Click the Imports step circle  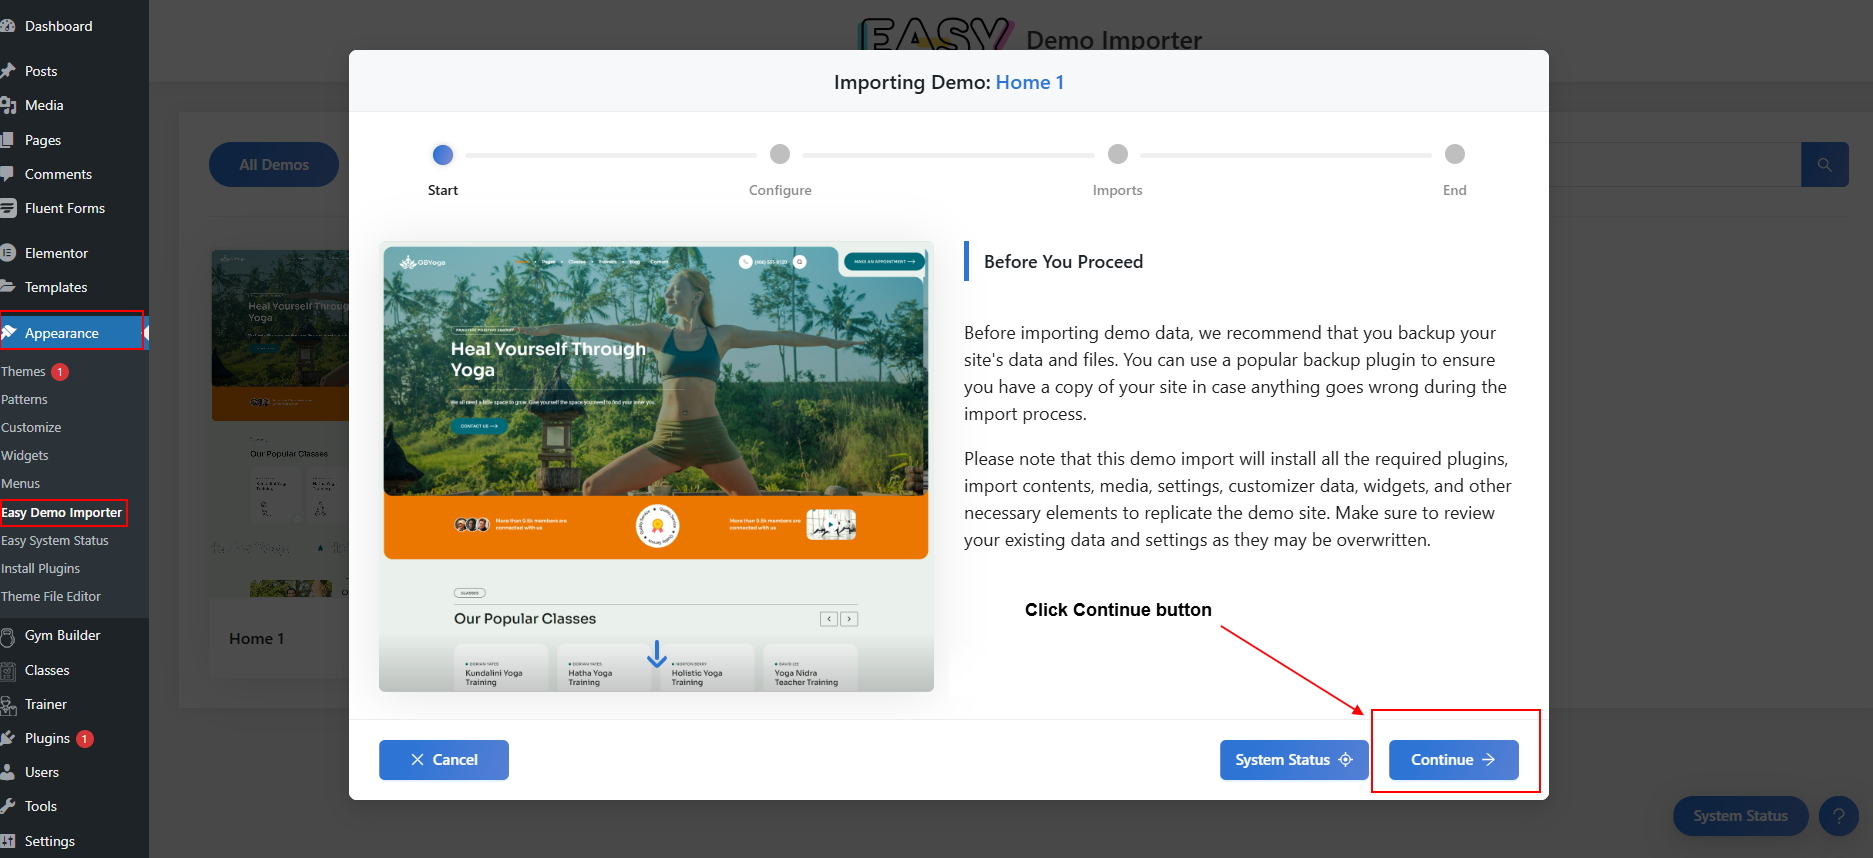(1117, 154)
